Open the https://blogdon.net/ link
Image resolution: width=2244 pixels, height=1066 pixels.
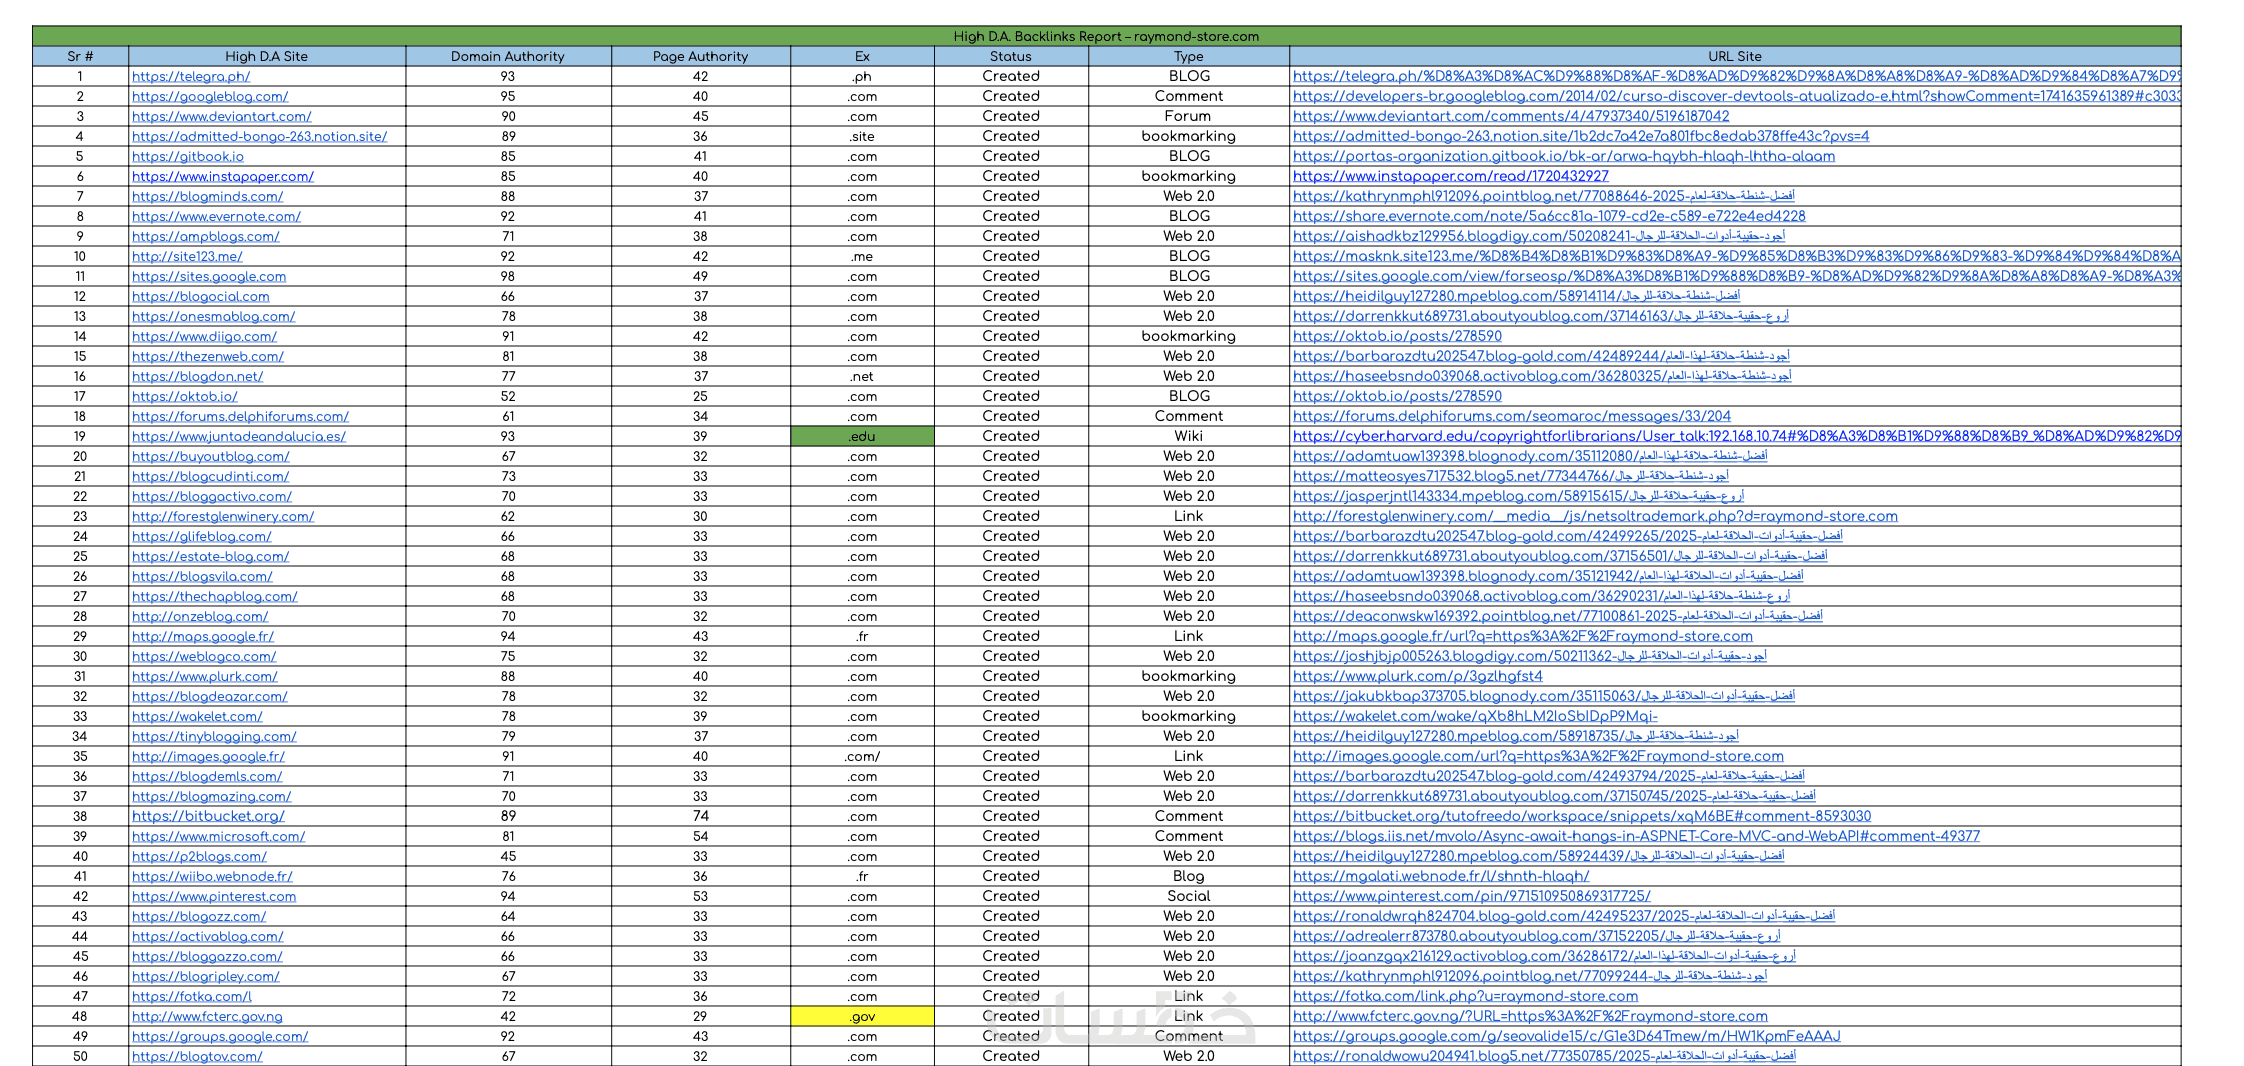198,376
